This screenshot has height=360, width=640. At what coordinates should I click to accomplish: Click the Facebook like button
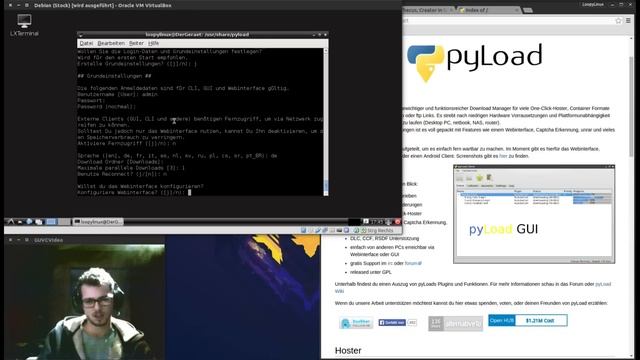point(392,322)
